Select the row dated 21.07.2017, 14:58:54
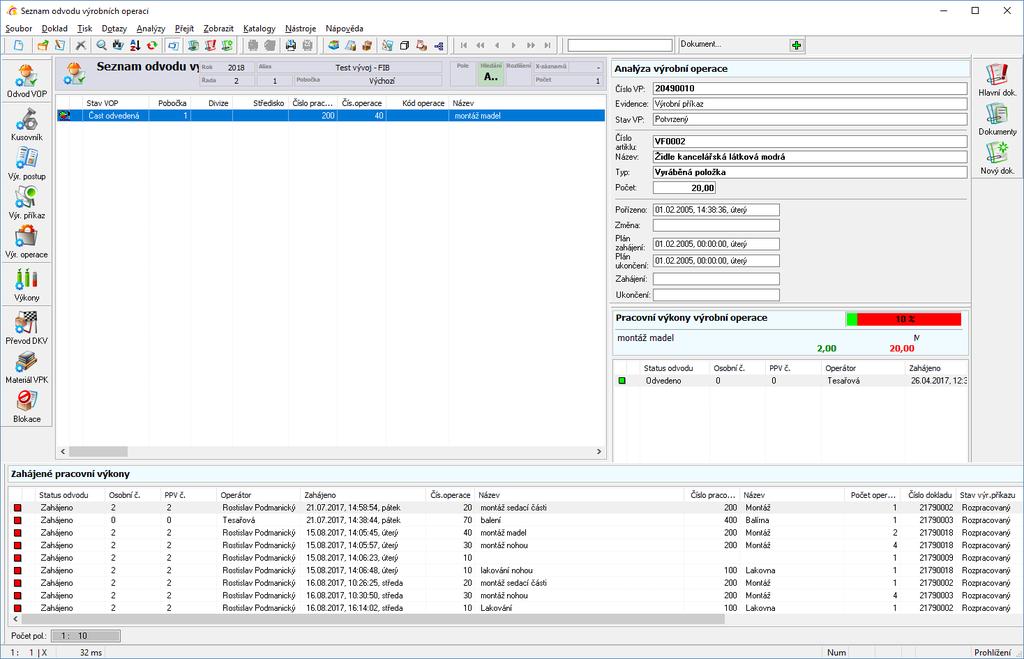The width and height of the screenshot is (1024, 659). tap(516, 507)
